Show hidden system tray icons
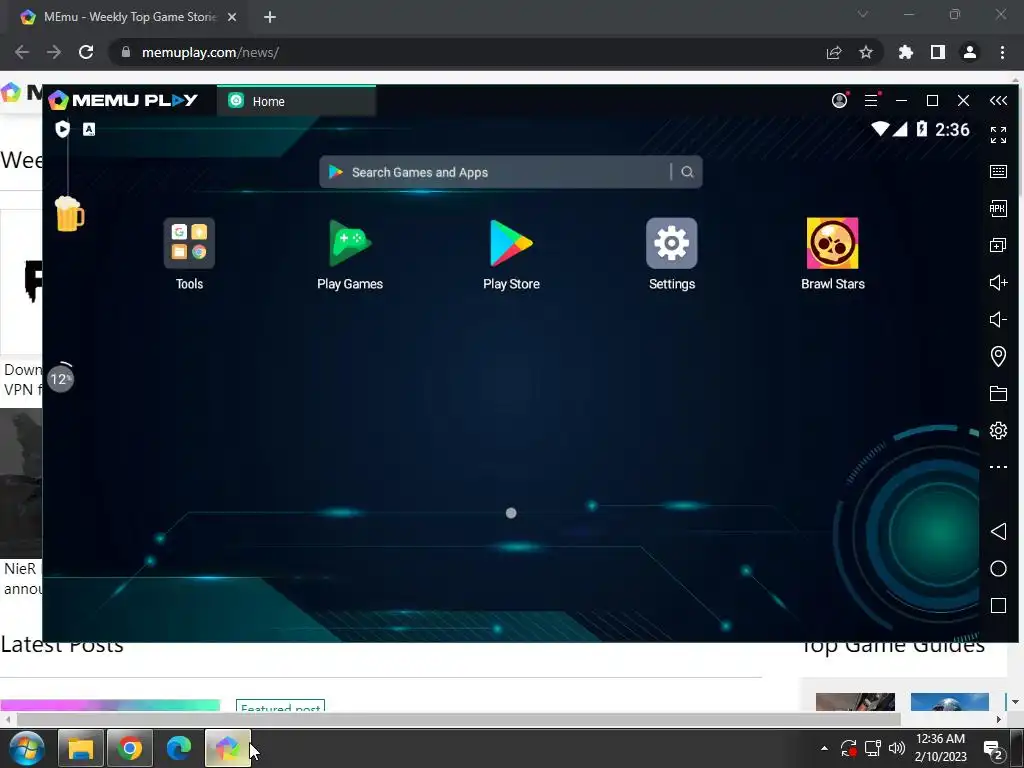This screenshot has width=1024, height=768. pos(824,748)
